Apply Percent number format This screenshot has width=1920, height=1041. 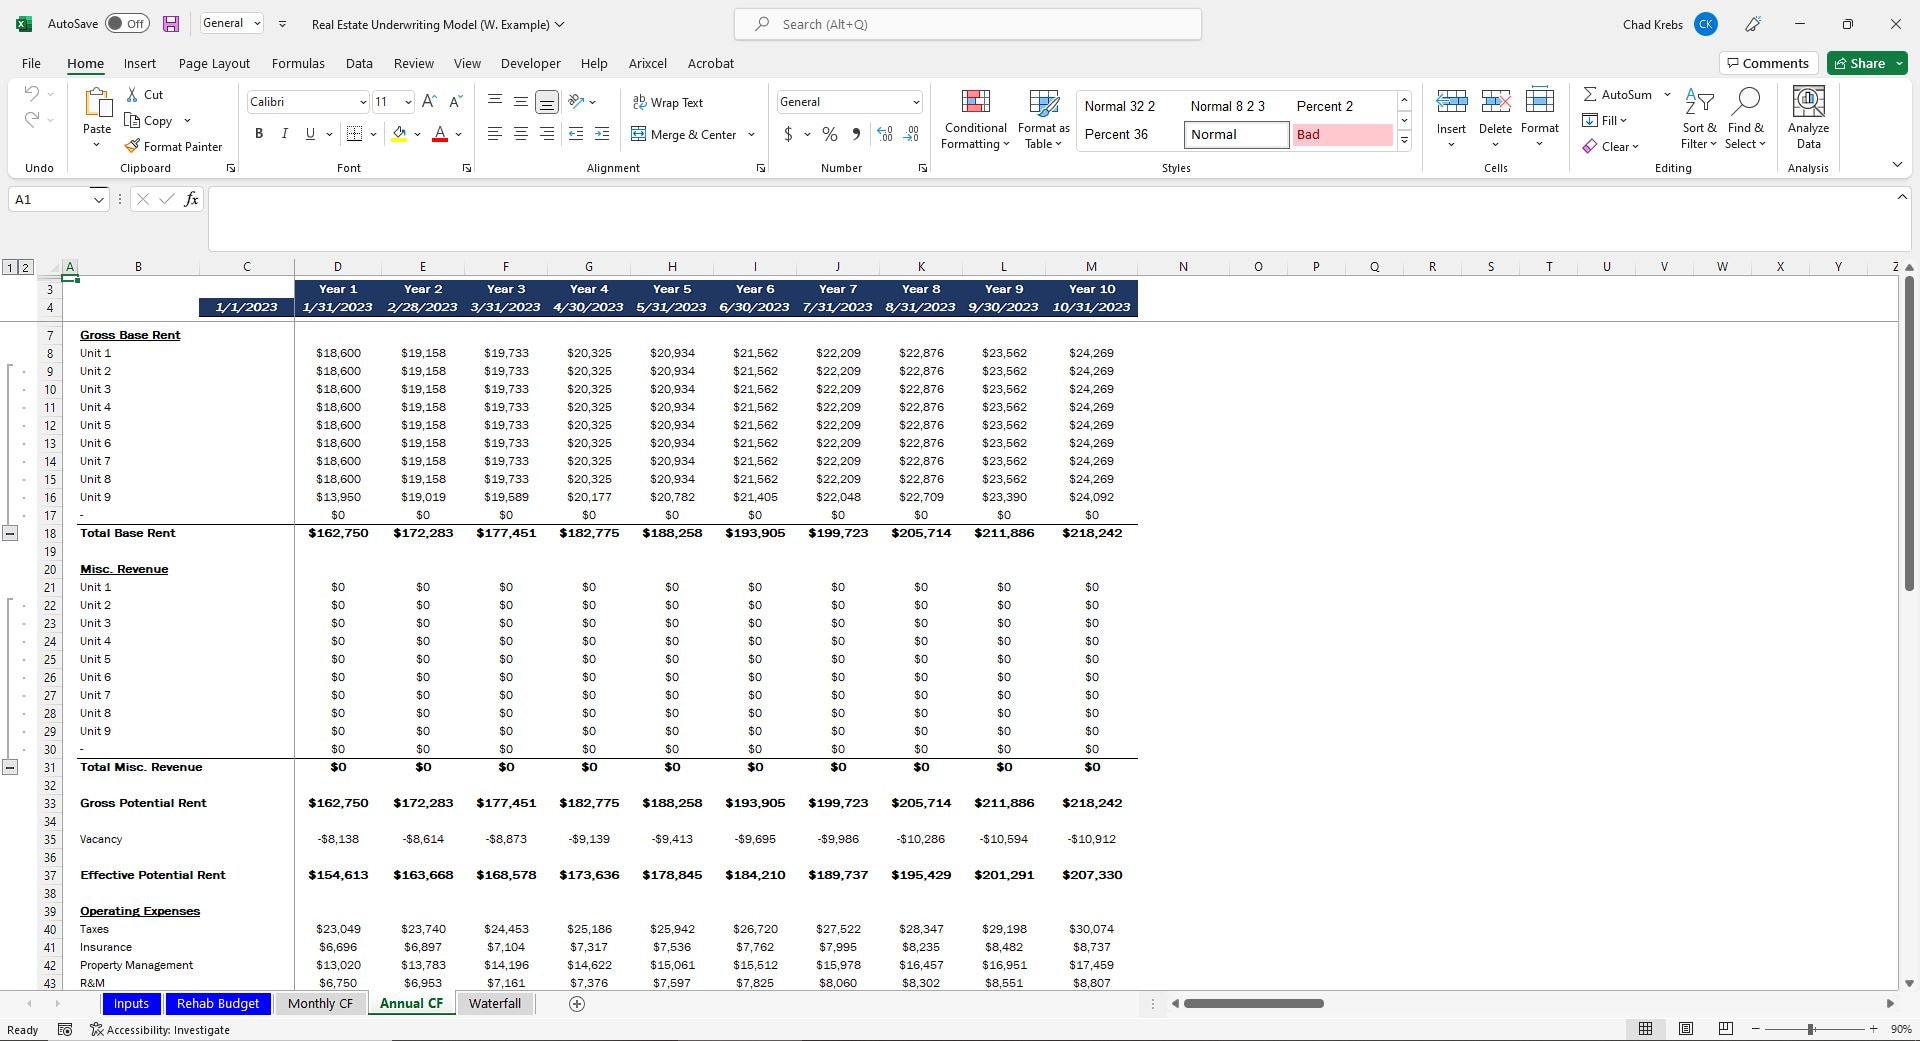828,134
